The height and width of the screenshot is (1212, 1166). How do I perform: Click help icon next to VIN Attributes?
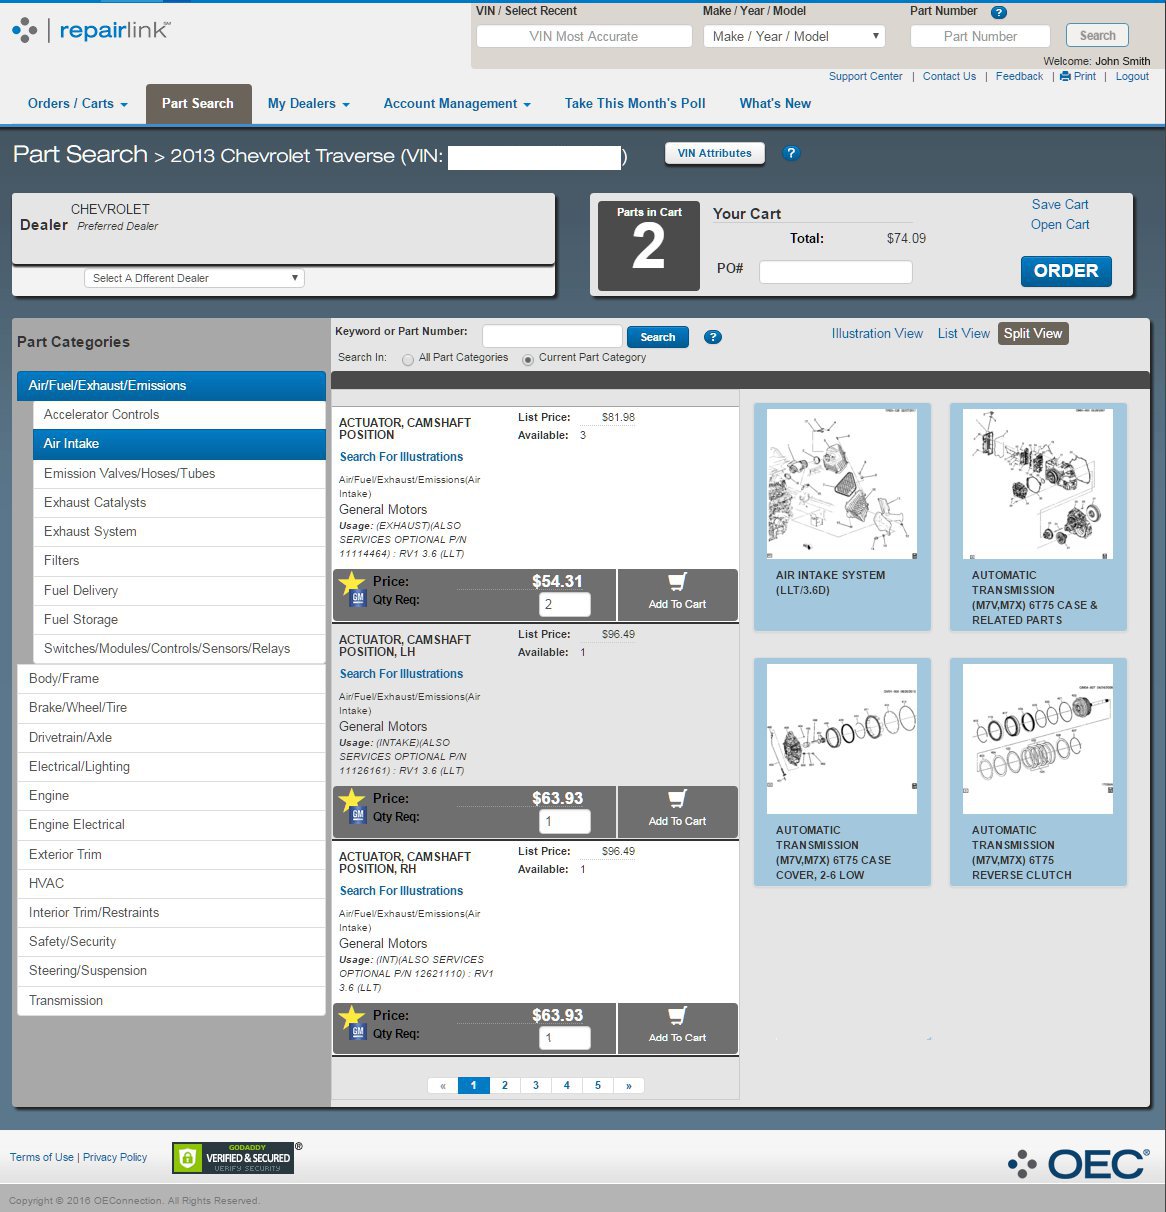coord(791,153)
